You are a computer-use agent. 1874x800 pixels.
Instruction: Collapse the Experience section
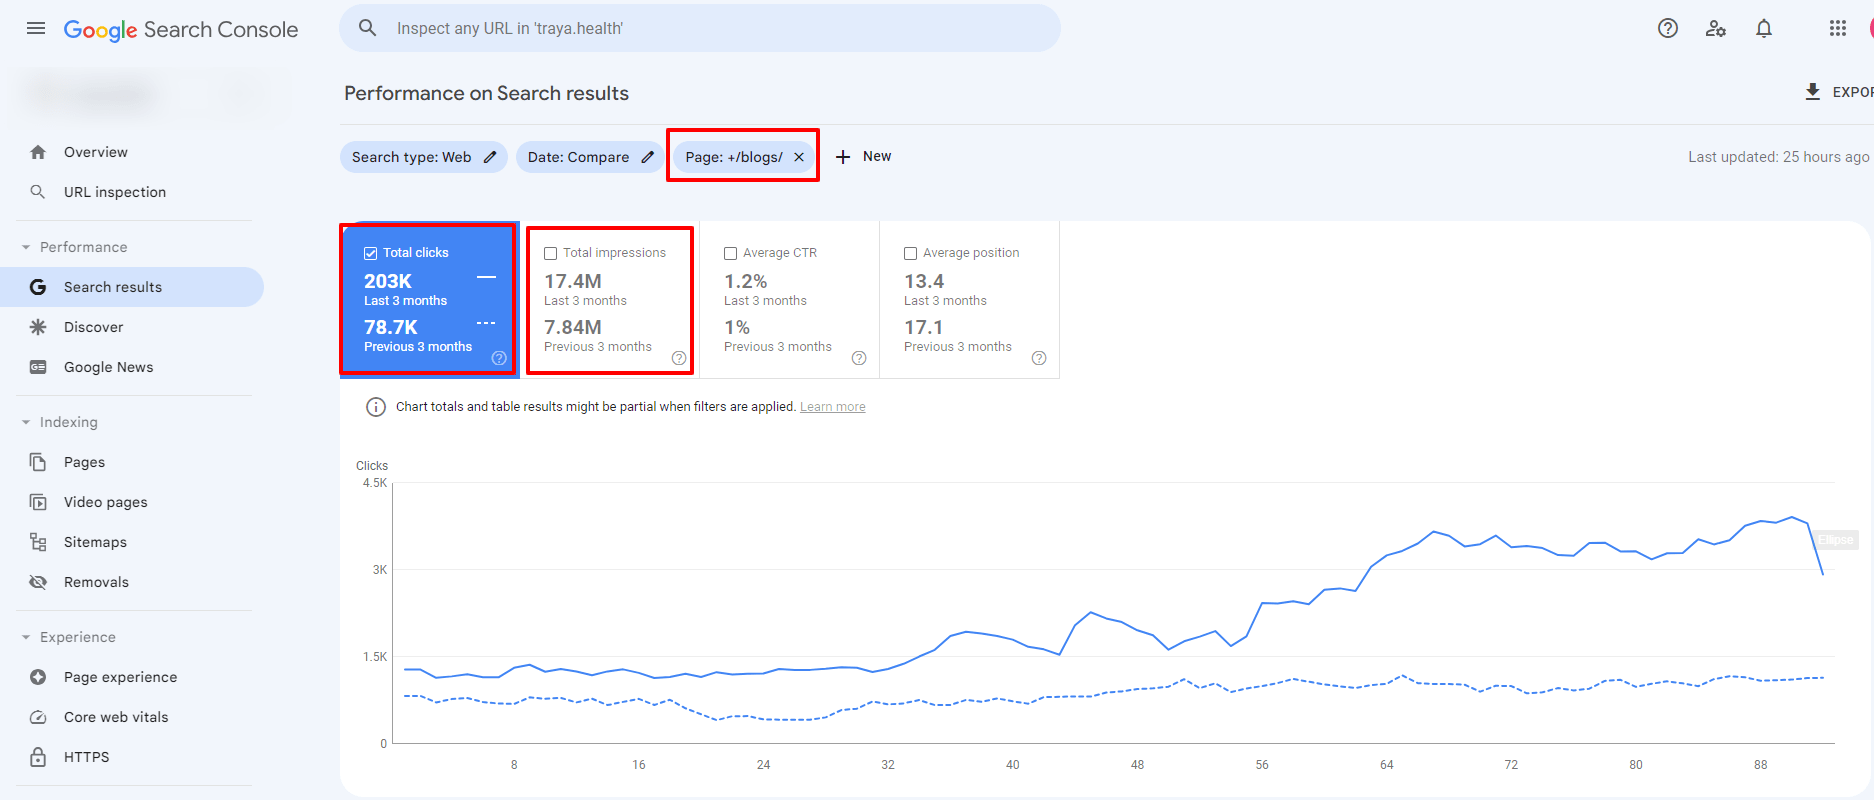pos(26,637)
